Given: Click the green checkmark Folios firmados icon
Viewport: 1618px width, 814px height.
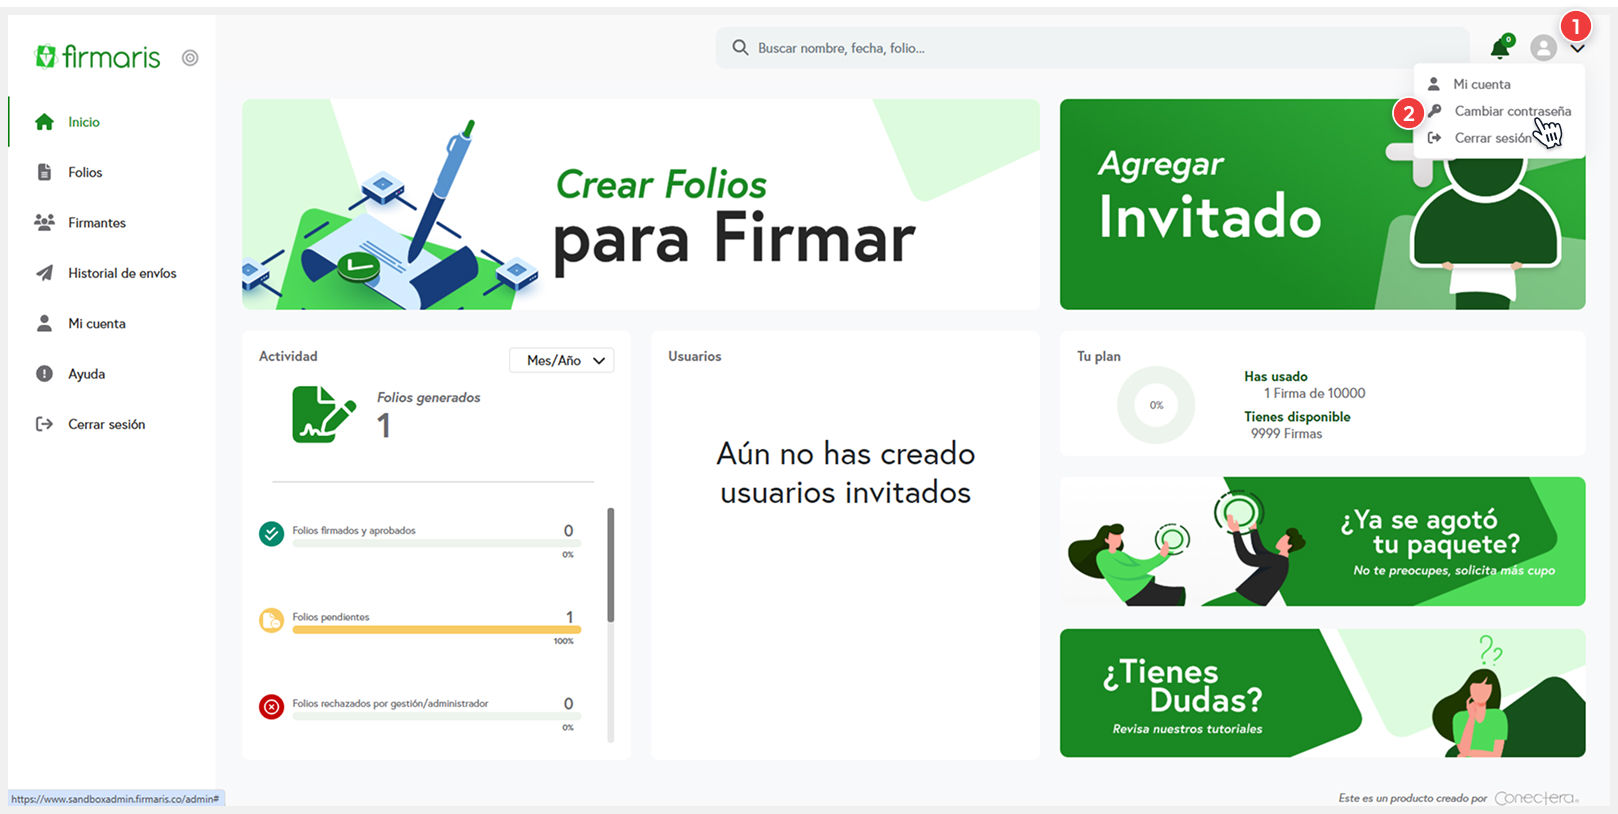Looking at the screenshot, I should coord(271,534).
